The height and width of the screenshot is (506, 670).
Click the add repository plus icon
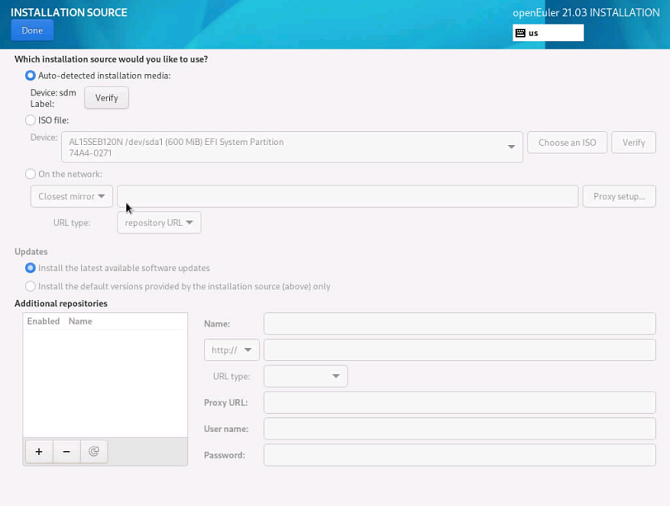[x=39, y=452]
